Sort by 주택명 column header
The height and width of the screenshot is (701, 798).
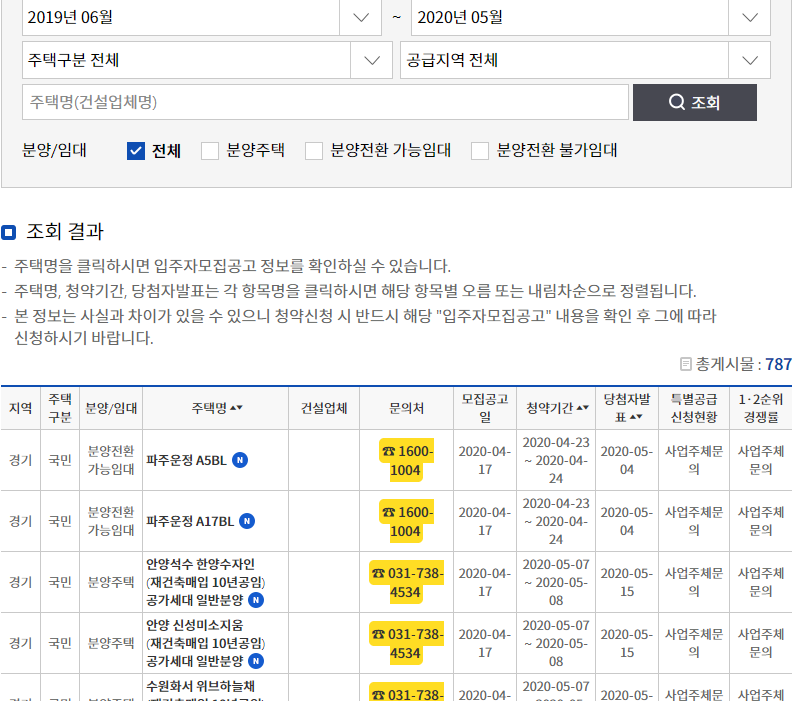pos(217,408)
